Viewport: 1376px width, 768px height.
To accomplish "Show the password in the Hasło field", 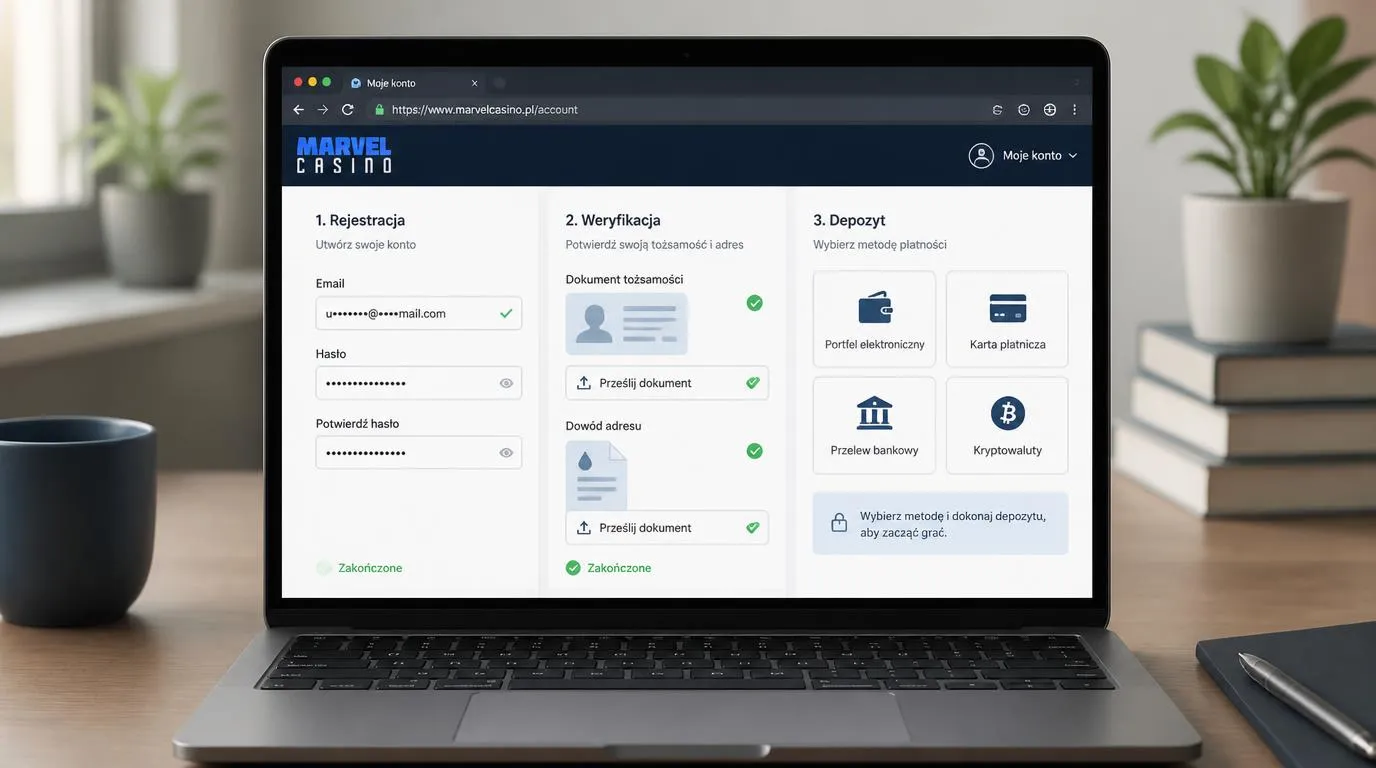I will pos(506,383).
